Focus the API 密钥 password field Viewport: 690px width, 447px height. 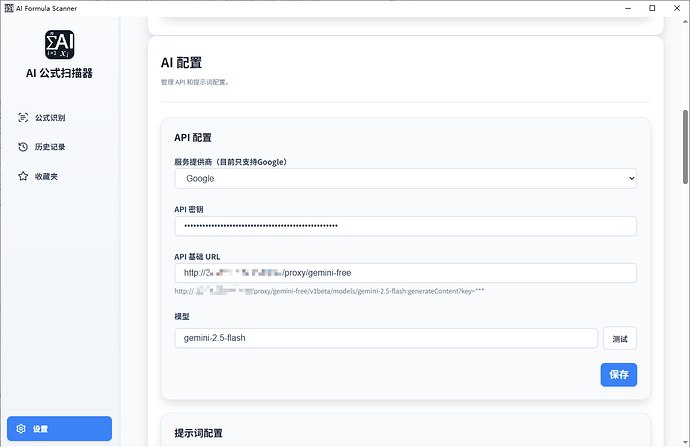(405, 226)
